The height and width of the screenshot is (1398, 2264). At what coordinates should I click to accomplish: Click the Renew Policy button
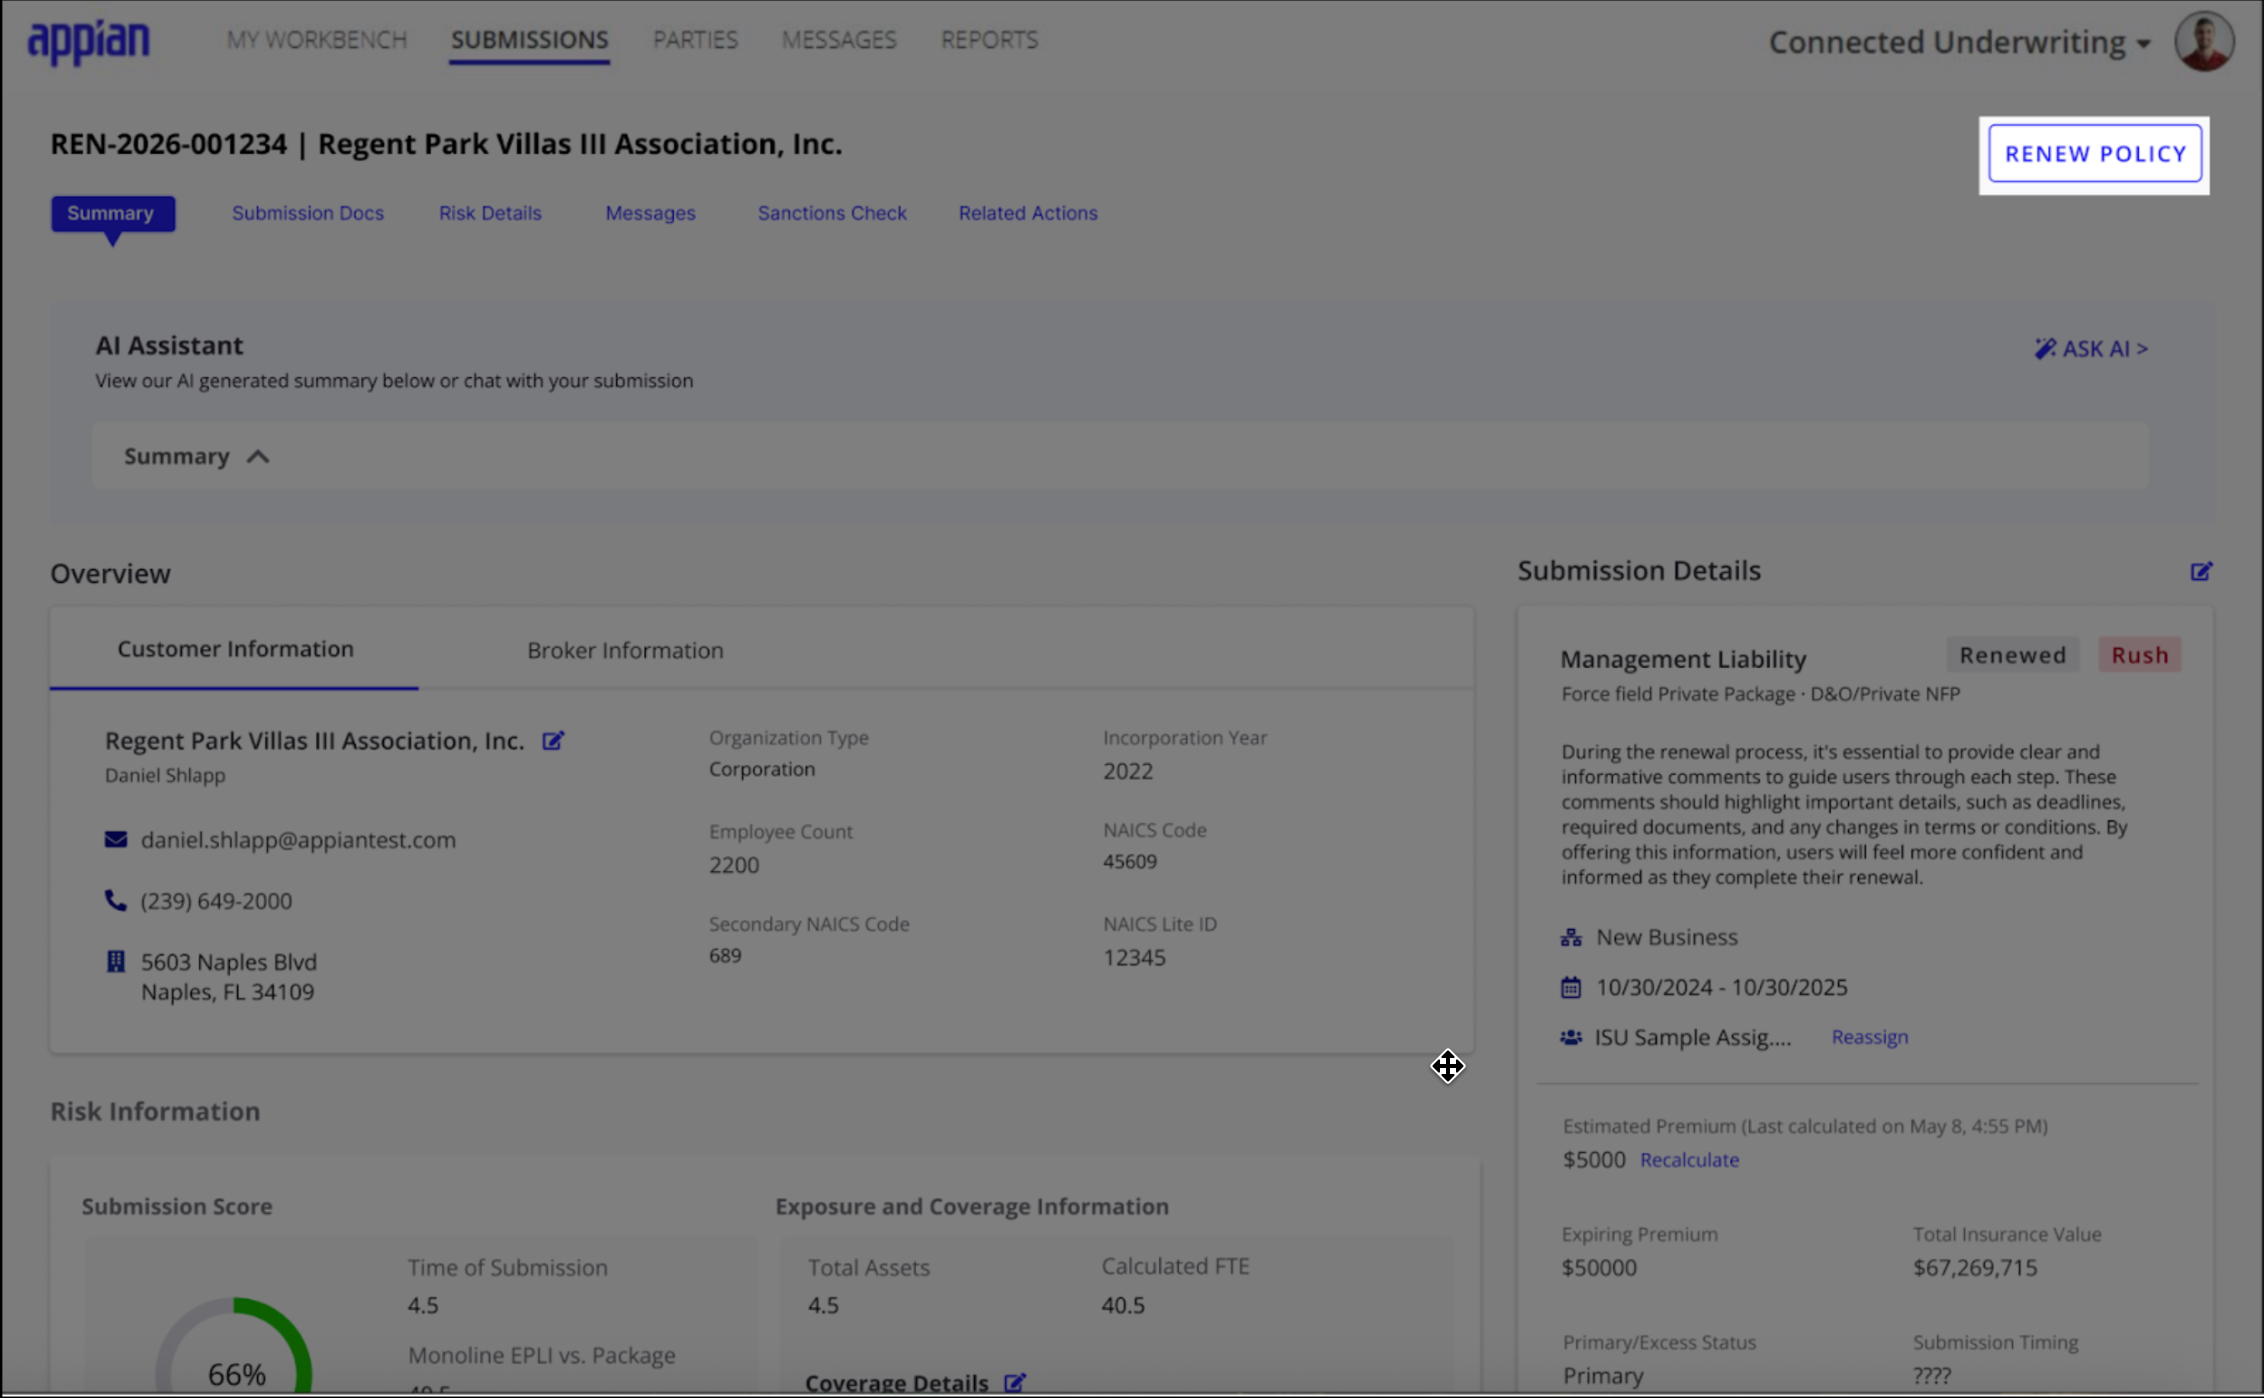click(2095, 153)
